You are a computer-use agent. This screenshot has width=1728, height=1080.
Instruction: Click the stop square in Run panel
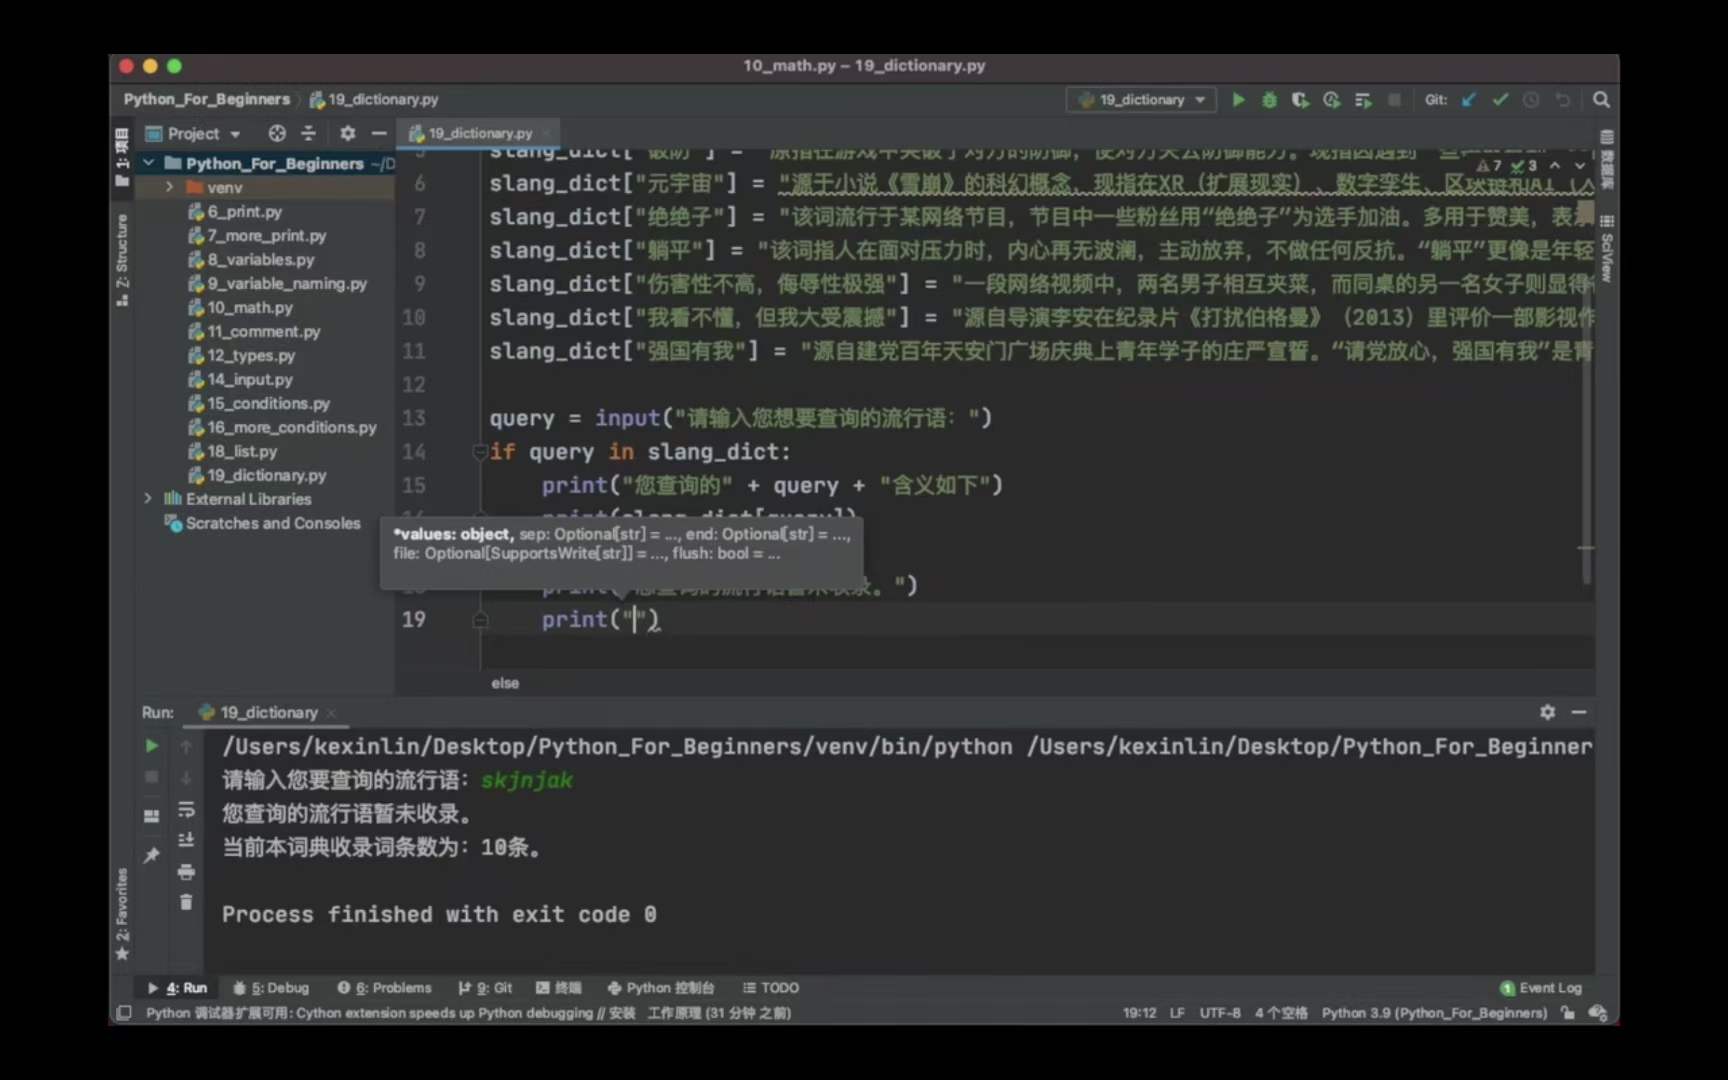(x=151, y=777)
